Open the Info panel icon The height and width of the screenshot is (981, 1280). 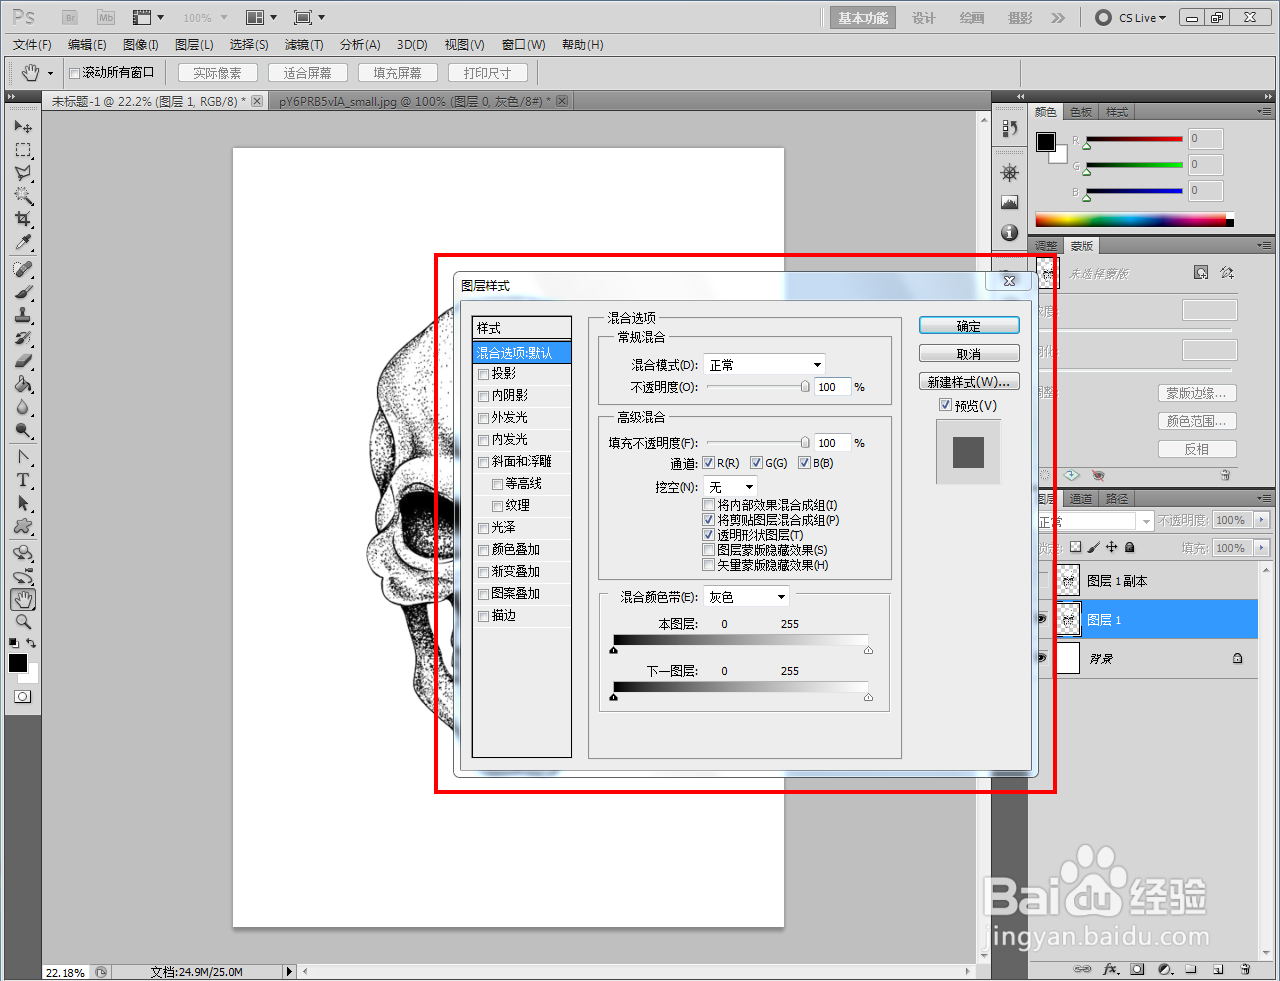pos(1010,233)
